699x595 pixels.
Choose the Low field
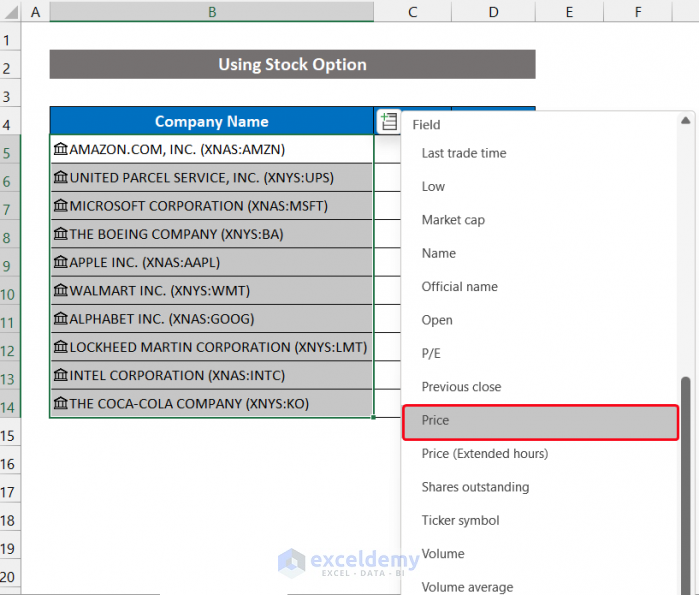(x=539, y=187)
